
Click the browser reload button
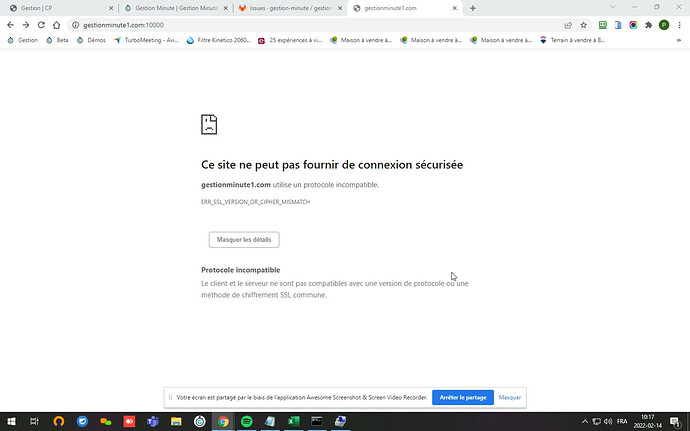(38, 25)
